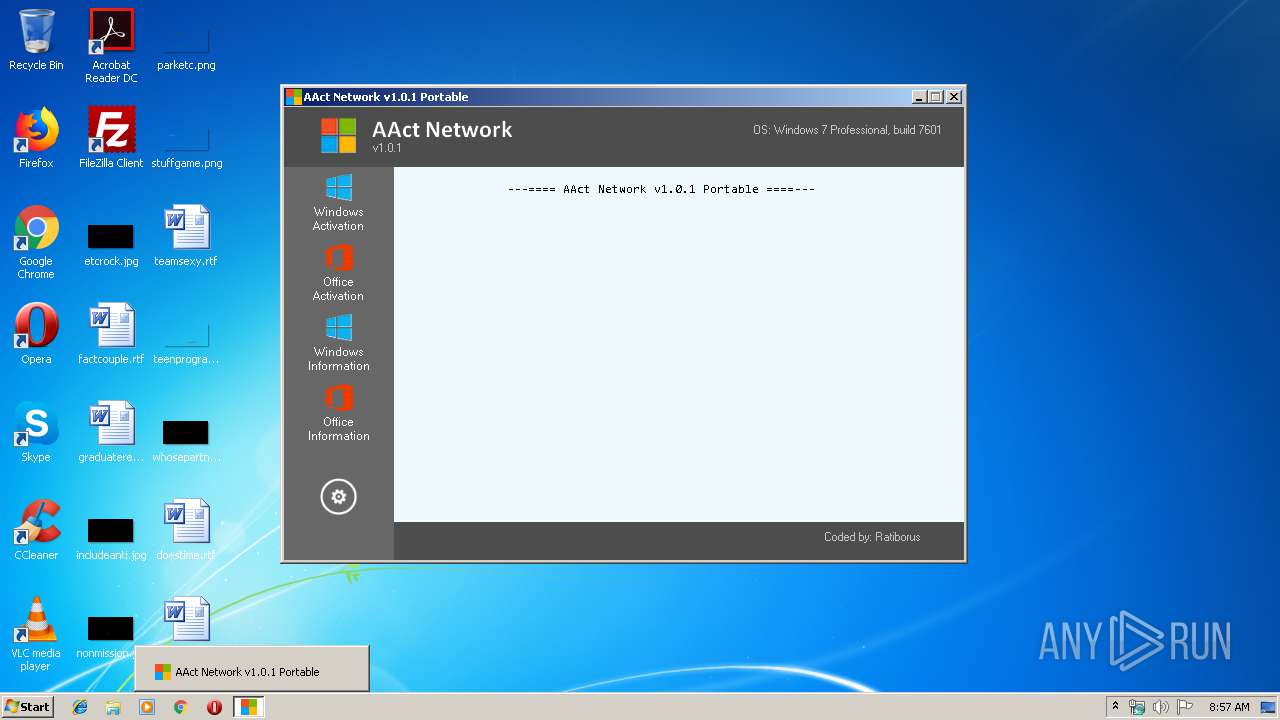Select doestime.rtf document on desktop

point(186,530)
